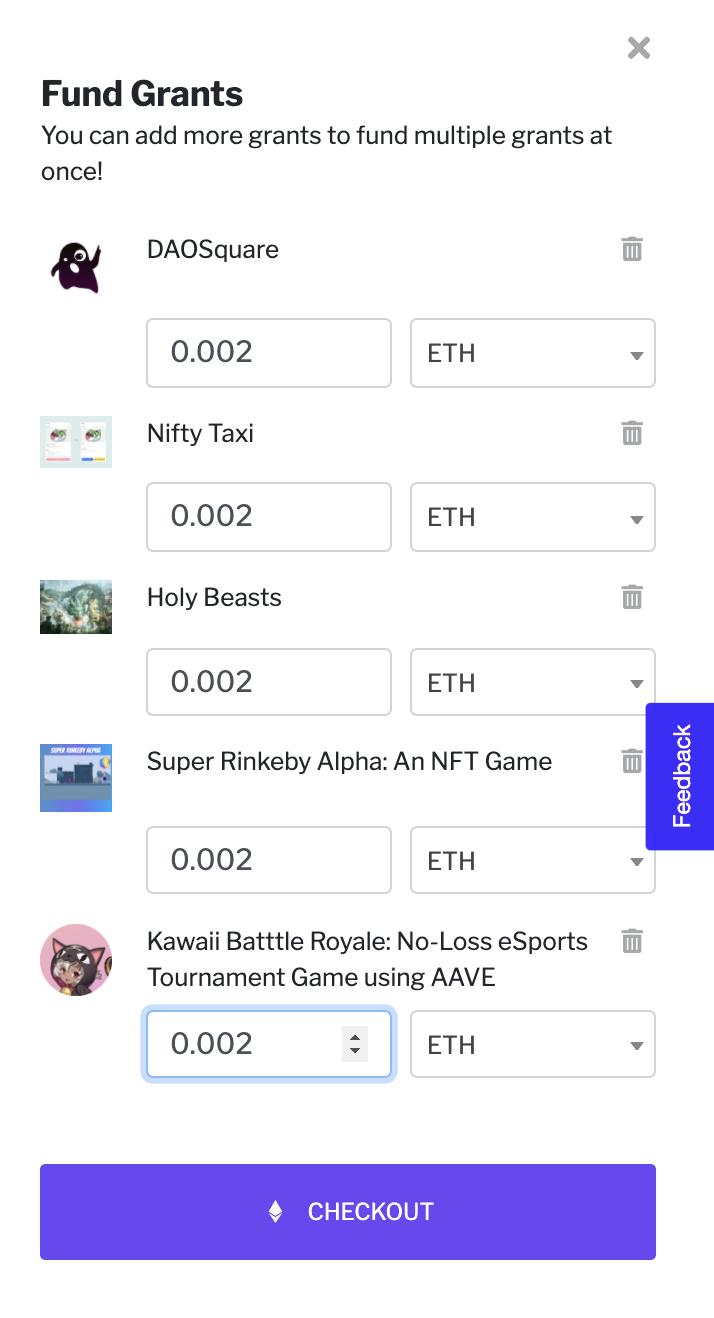
Task: Click the DAOSquare ghost logo
Action: 76,265
